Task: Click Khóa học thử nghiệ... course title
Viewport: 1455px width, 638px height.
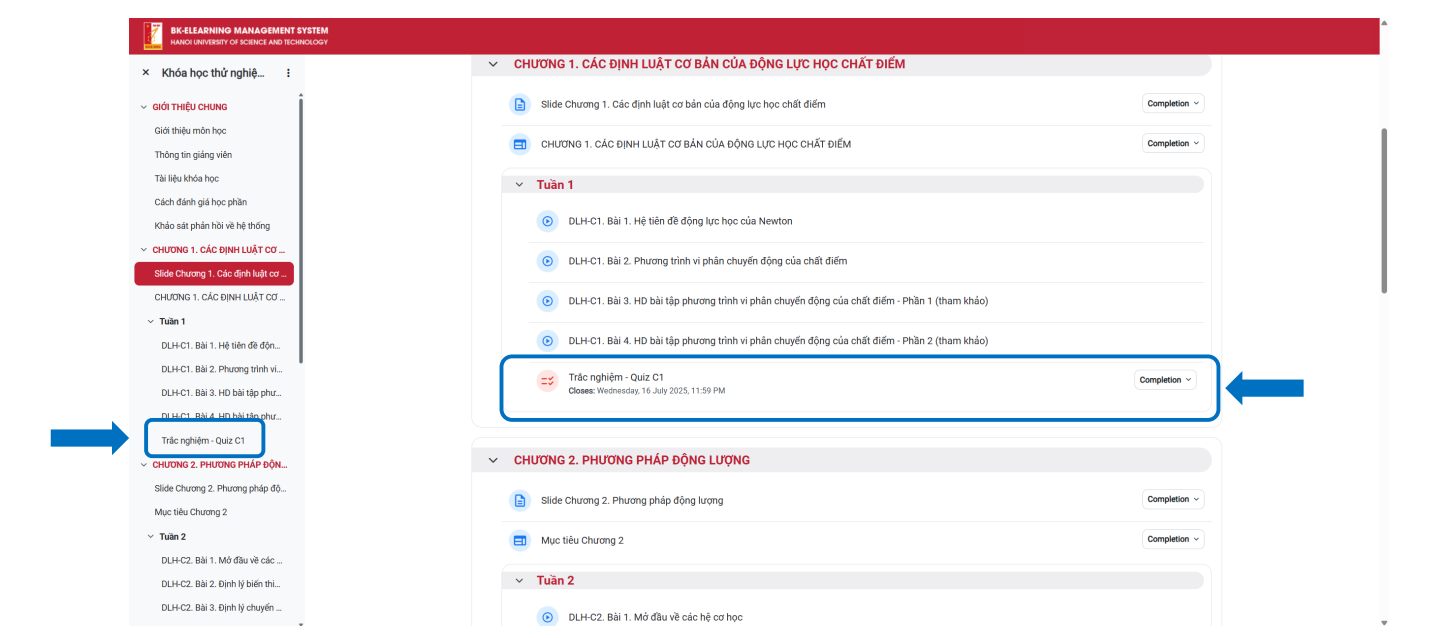Action: [x=213, y=73]
